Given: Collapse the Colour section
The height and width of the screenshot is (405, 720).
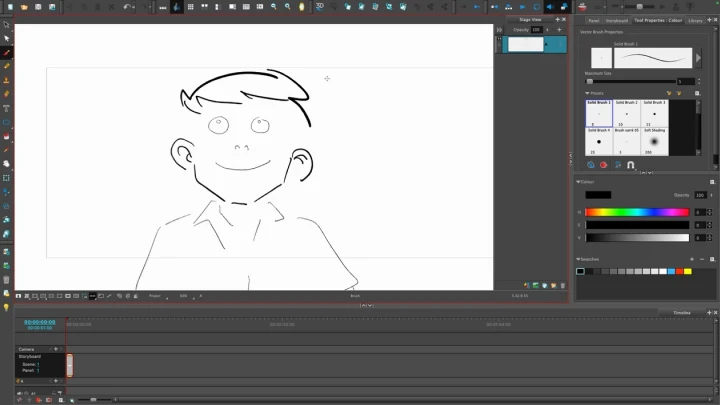Looking at the screenshot, I should pyautogui.click(x=579, y=181).
